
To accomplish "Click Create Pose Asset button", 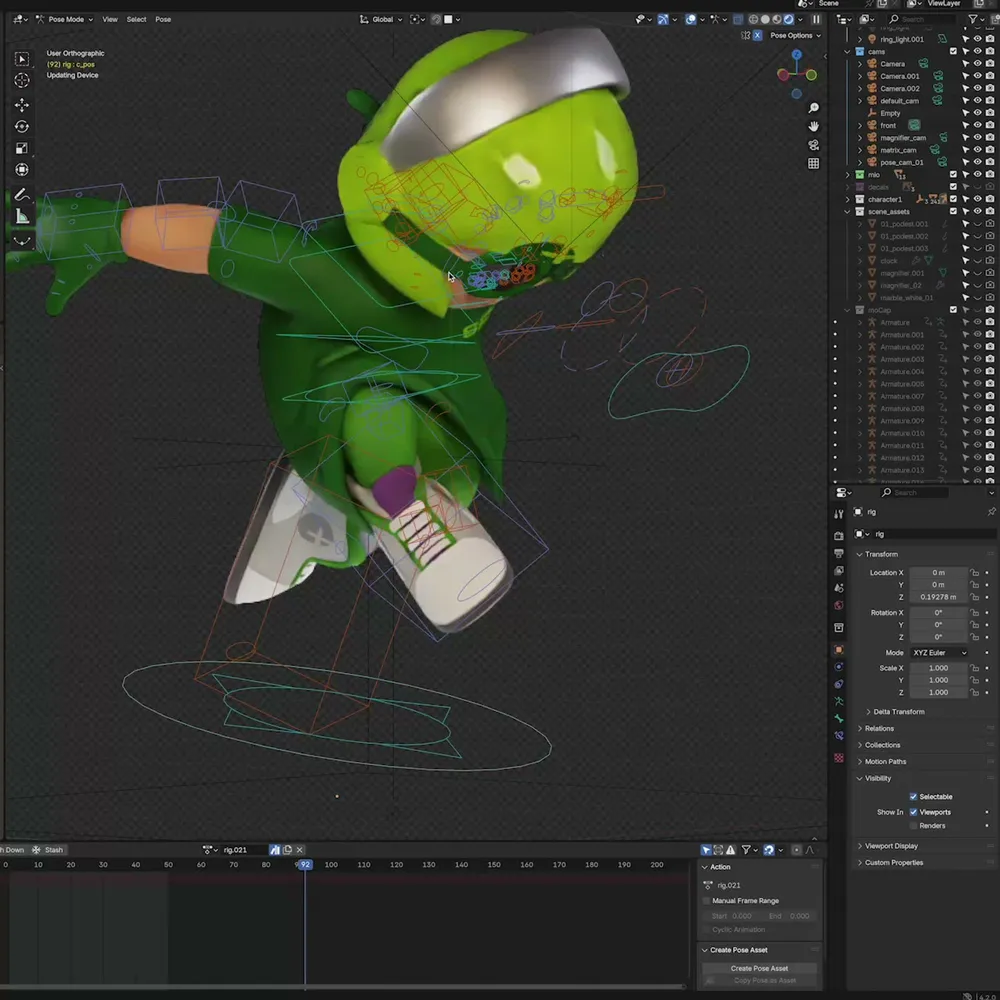I will coord(759,968).
